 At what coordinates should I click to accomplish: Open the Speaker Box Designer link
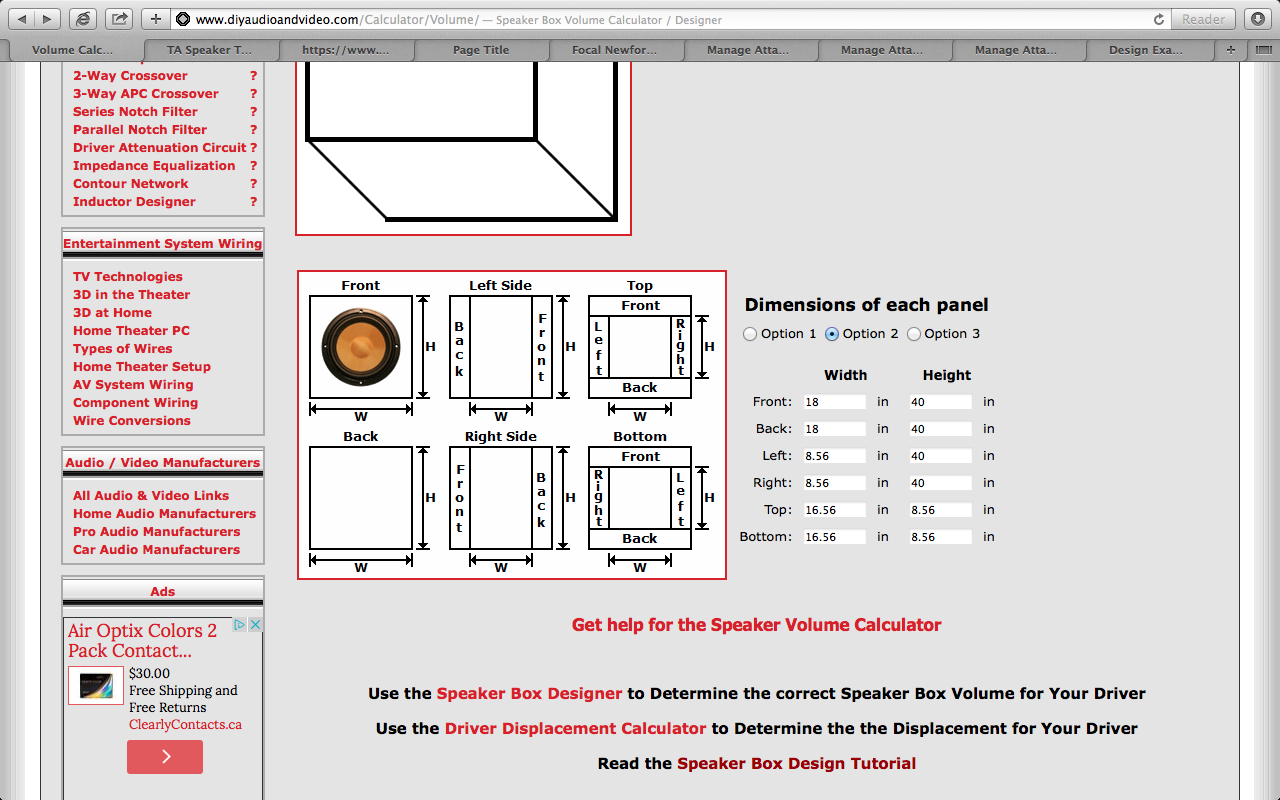(529, 693)
